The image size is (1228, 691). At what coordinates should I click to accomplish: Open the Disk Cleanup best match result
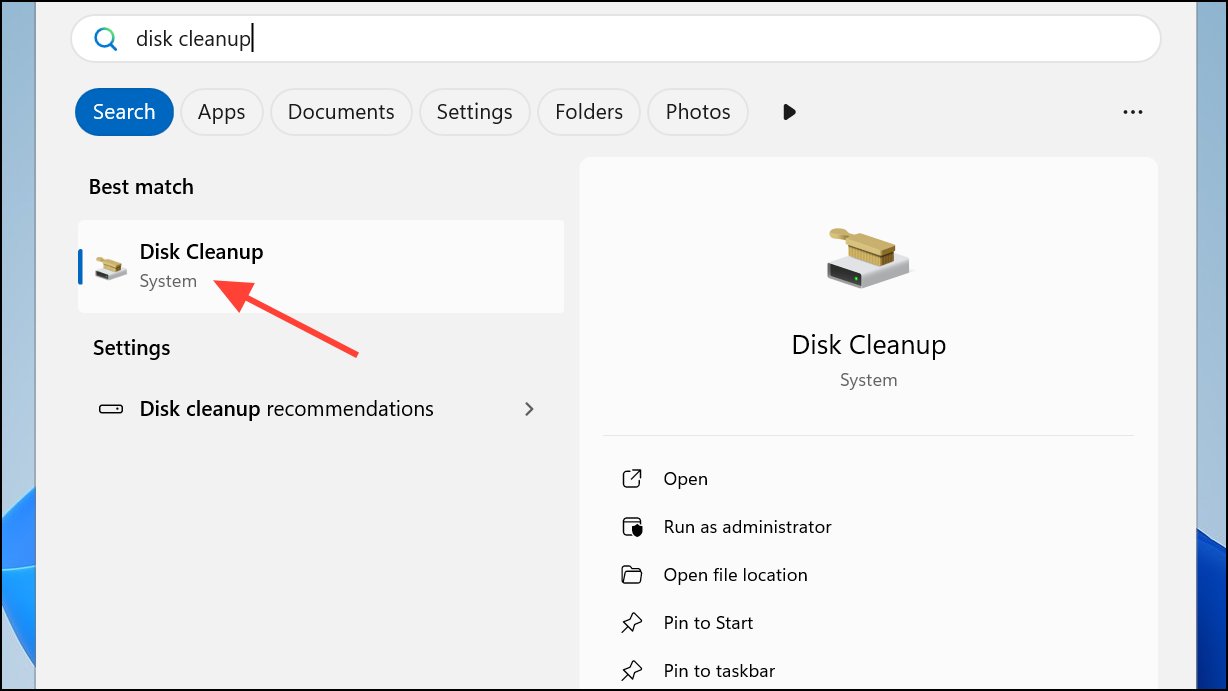321,266
